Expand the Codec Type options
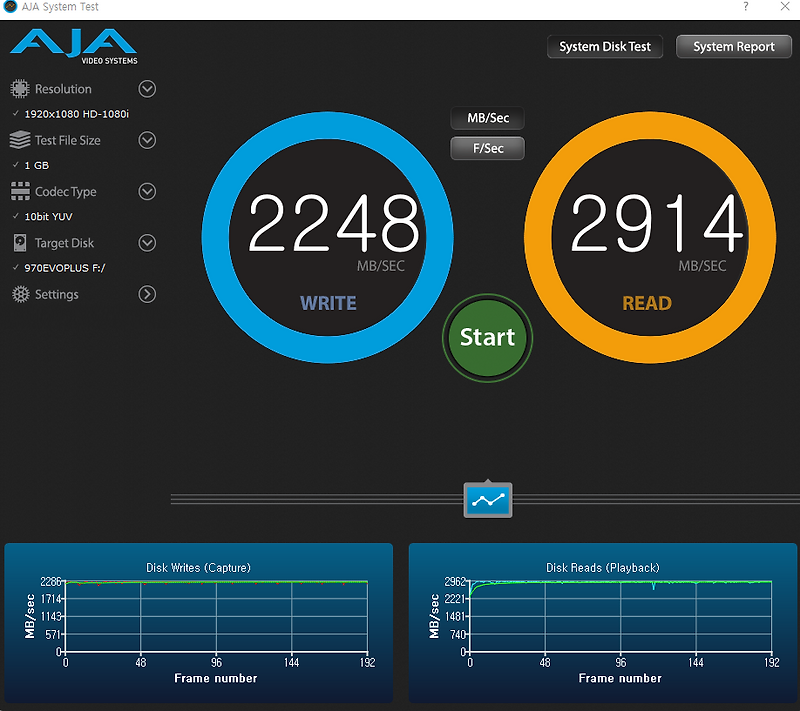 pyautogui.click(x=147, y=191)
